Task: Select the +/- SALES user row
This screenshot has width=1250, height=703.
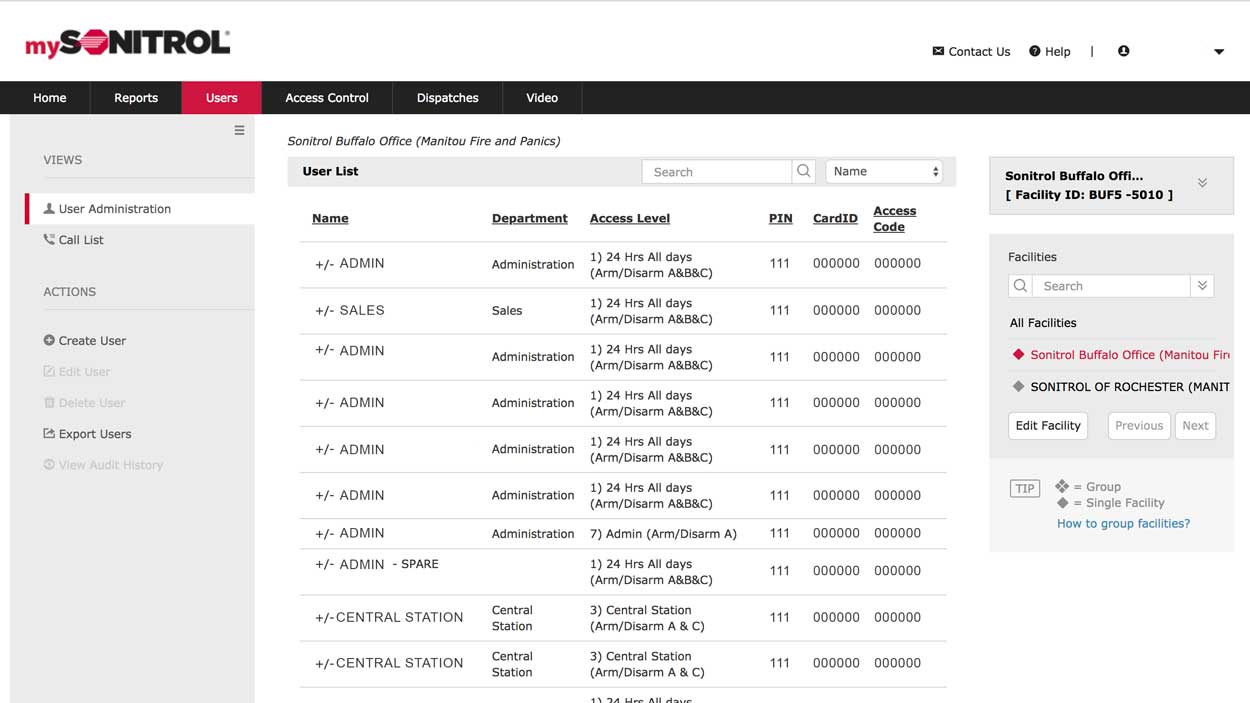Action: coord(623,311)
